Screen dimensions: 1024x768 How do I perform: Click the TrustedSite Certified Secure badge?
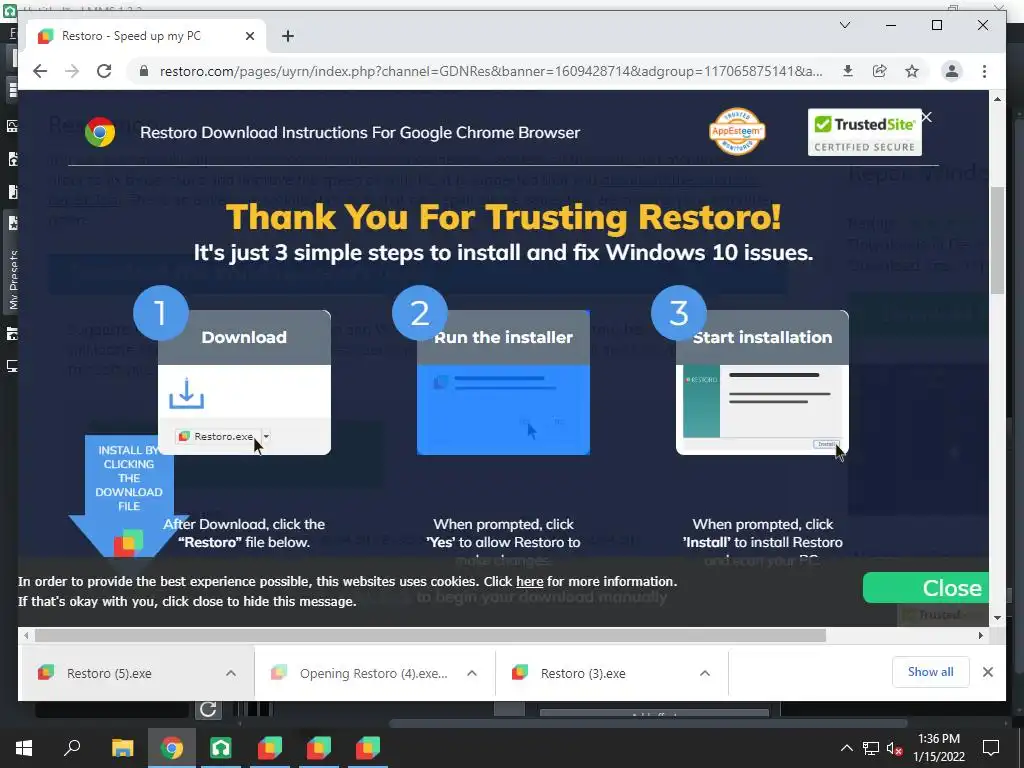(865, 133)
